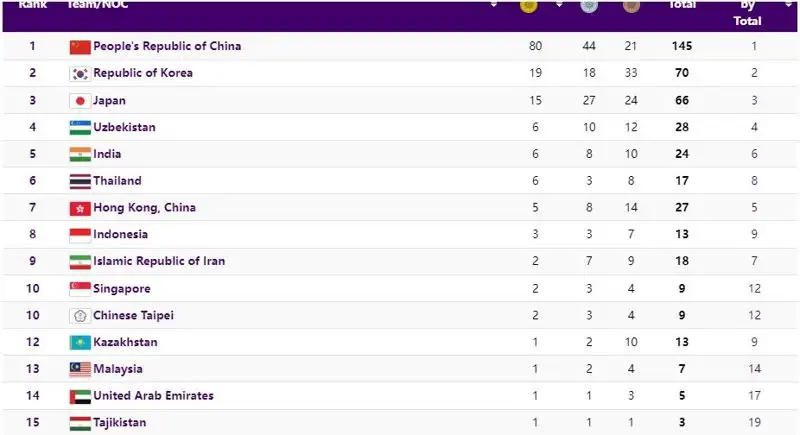The height and width of the screenshot is (435, 800).
Task: Open the Islamic Republic of Iran link
Action: pos(159,262)
